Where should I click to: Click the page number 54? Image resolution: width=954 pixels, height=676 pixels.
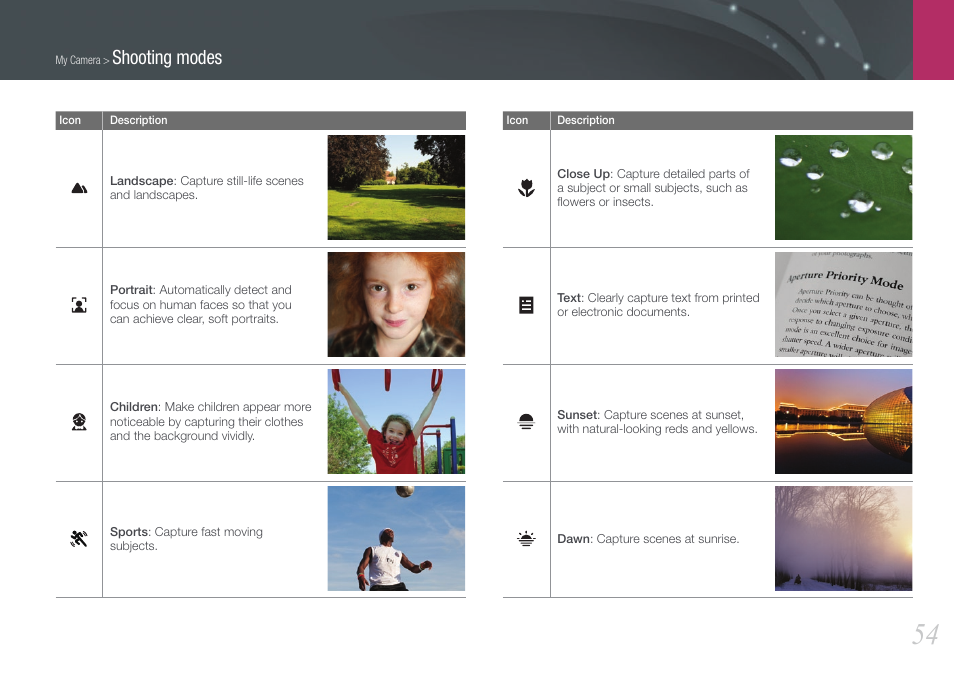(925, 634)
